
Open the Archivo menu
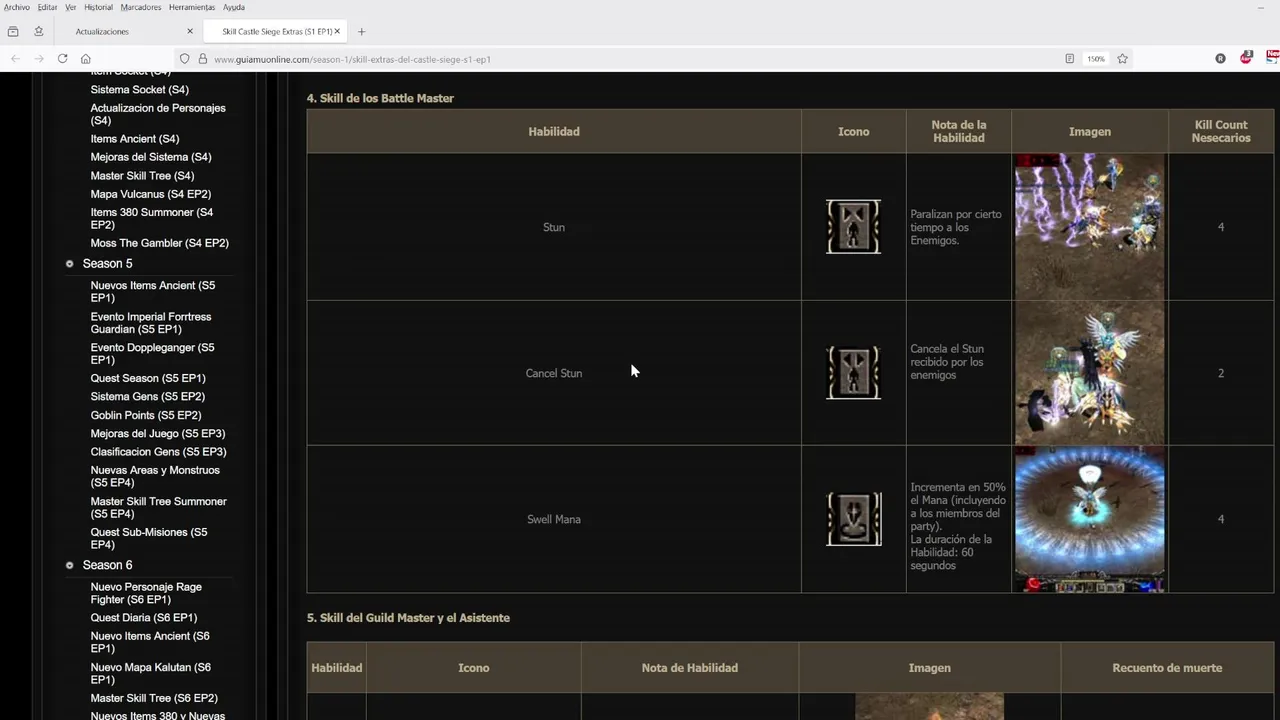(x=17, y=7)
